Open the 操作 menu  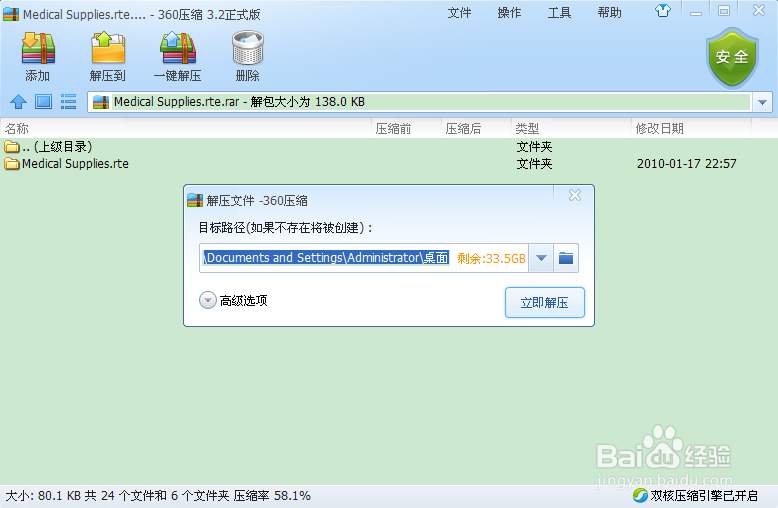point(509,12)
